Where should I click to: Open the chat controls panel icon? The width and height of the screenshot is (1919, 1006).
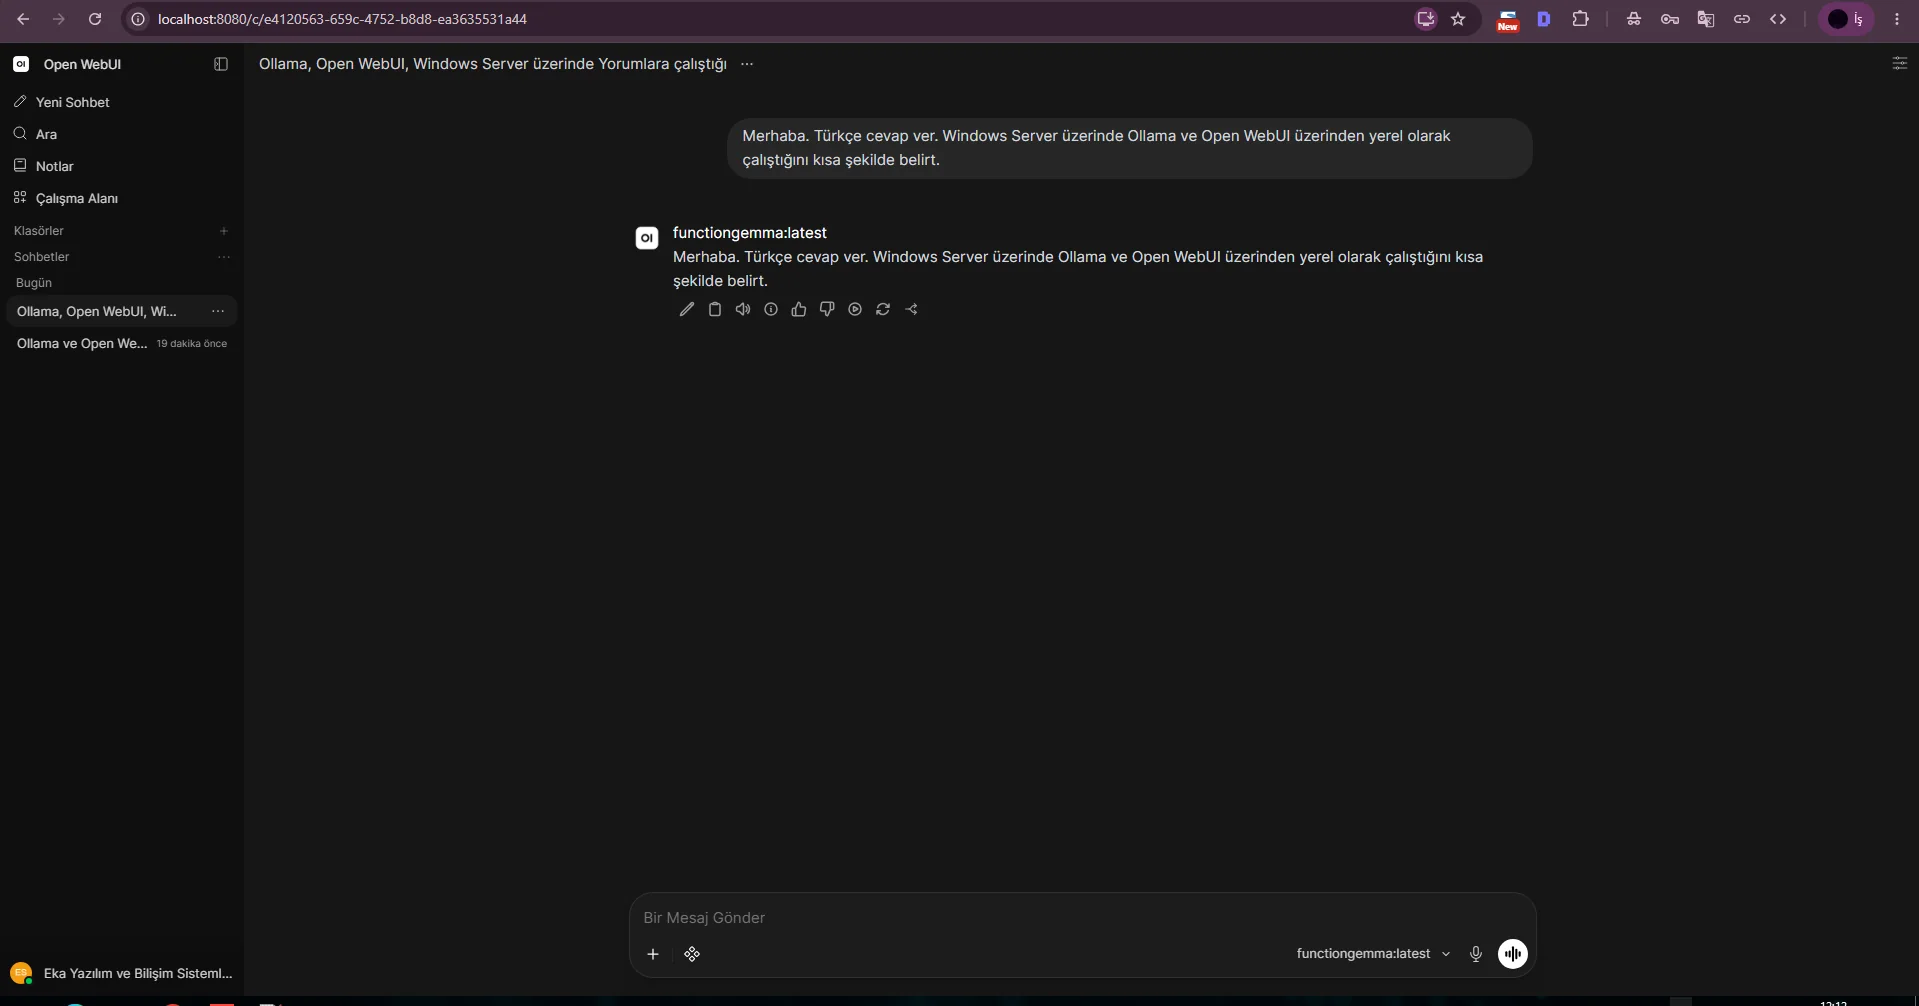(x=1899, y=64)
